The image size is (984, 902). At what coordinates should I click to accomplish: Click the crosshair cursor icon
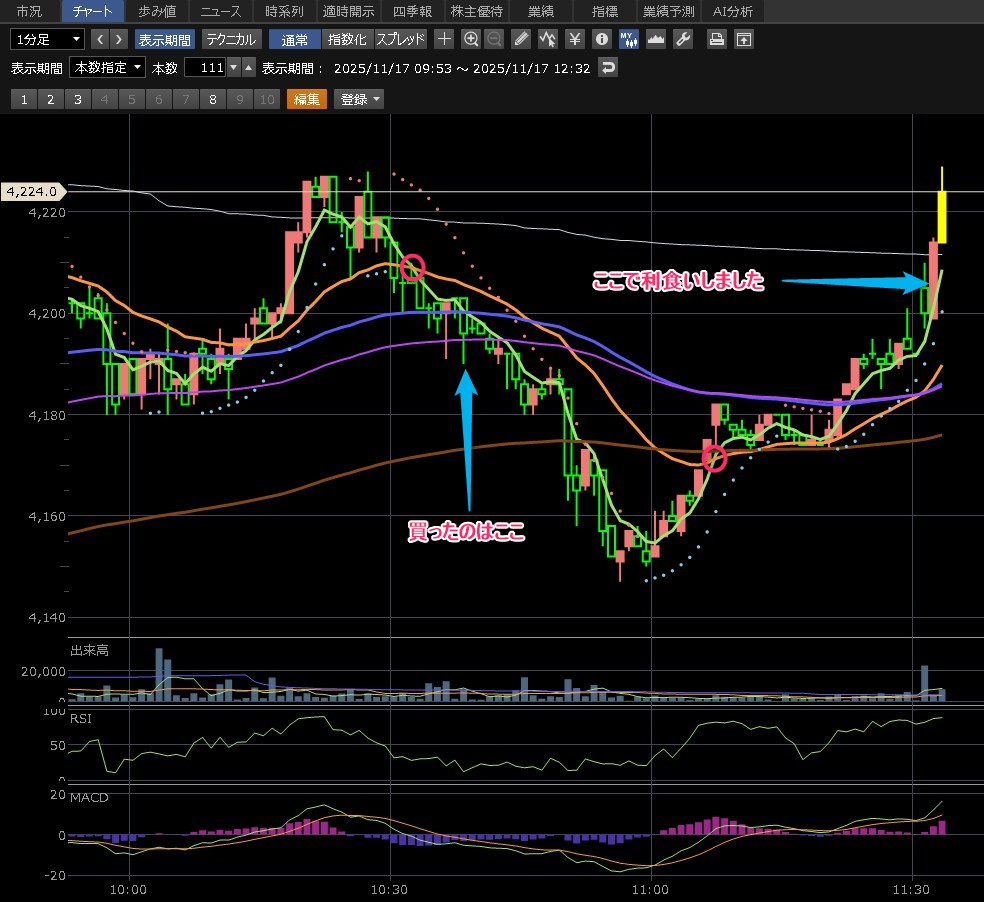point(444,40)
